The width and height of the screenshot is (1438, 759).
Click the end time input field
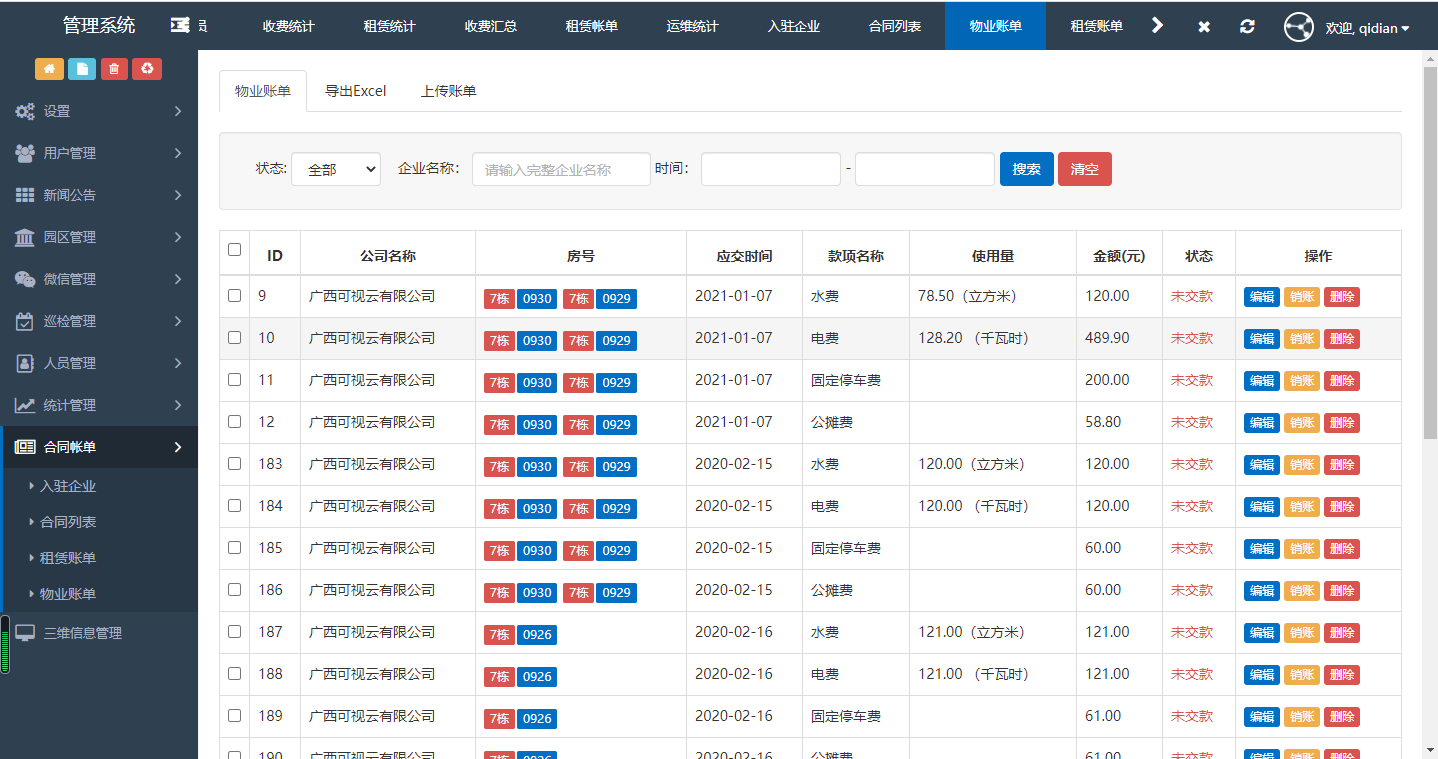point(925,169)
